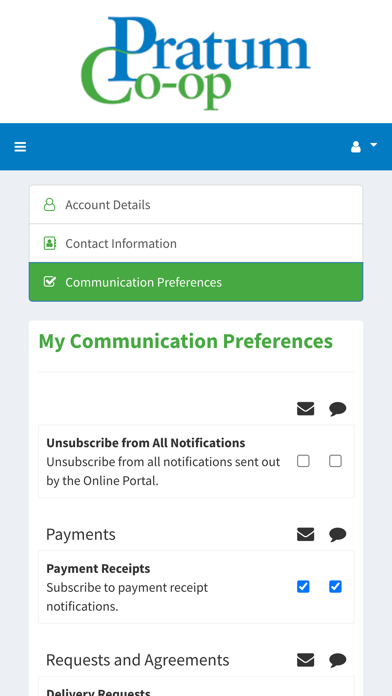Uncheck email checkbox for Payment Receipts
Viewport: 392px width, 696px height.
click(x=303, y=587)
